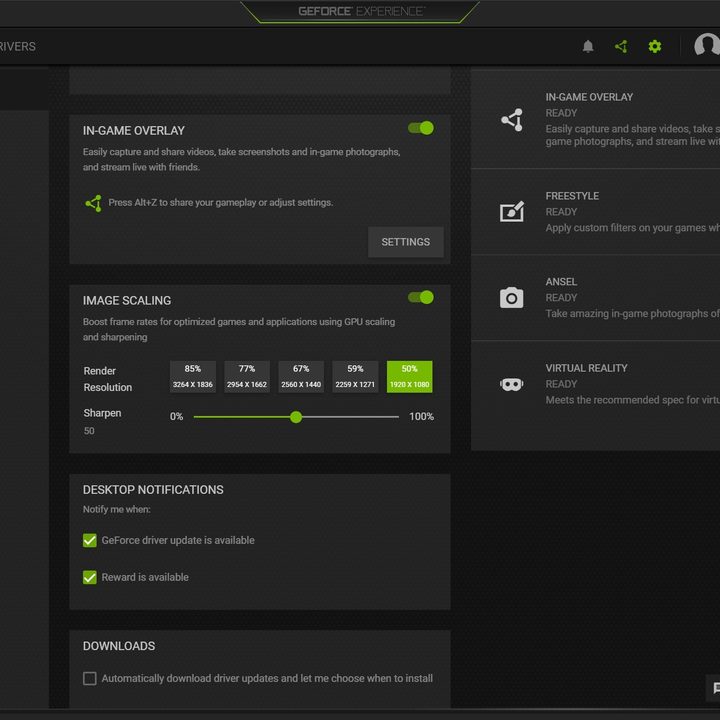The width and height of the screenshot is (720, 720).
Task: Click green share icon beside Alt+Z hint
Action: pyautogui.click(x=94, y=203)
